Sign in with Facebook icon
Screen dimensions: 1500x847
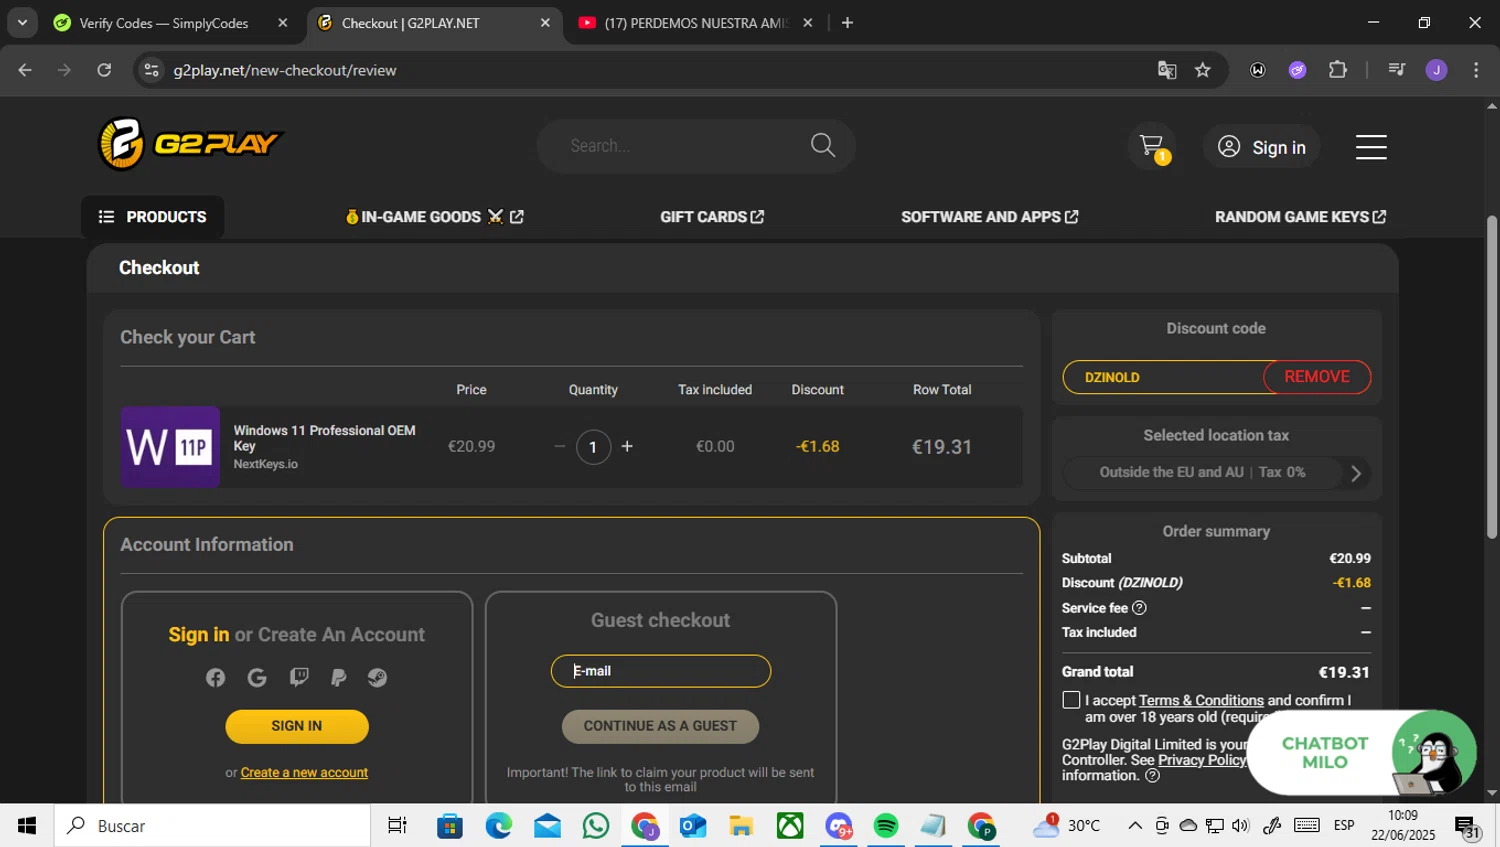coord(215,678)
